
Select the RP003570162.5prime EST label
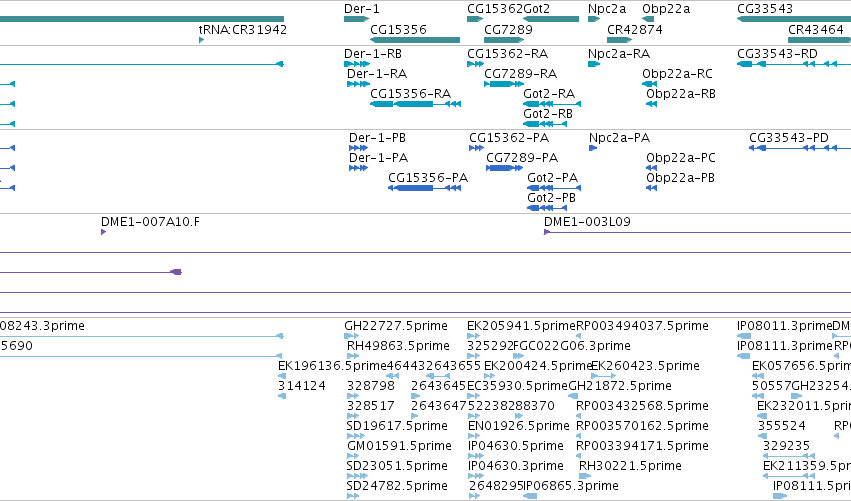[642, 426]
